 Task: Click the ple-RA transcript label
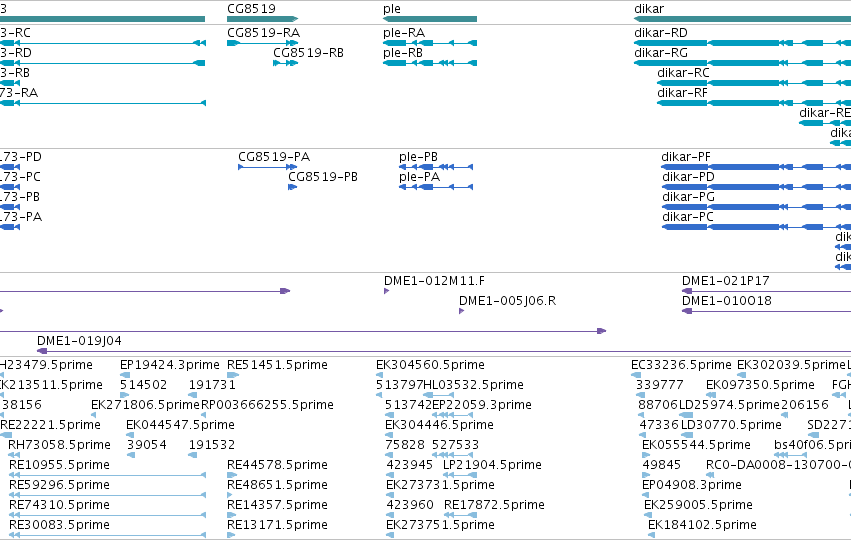click(x=404, y=33)
